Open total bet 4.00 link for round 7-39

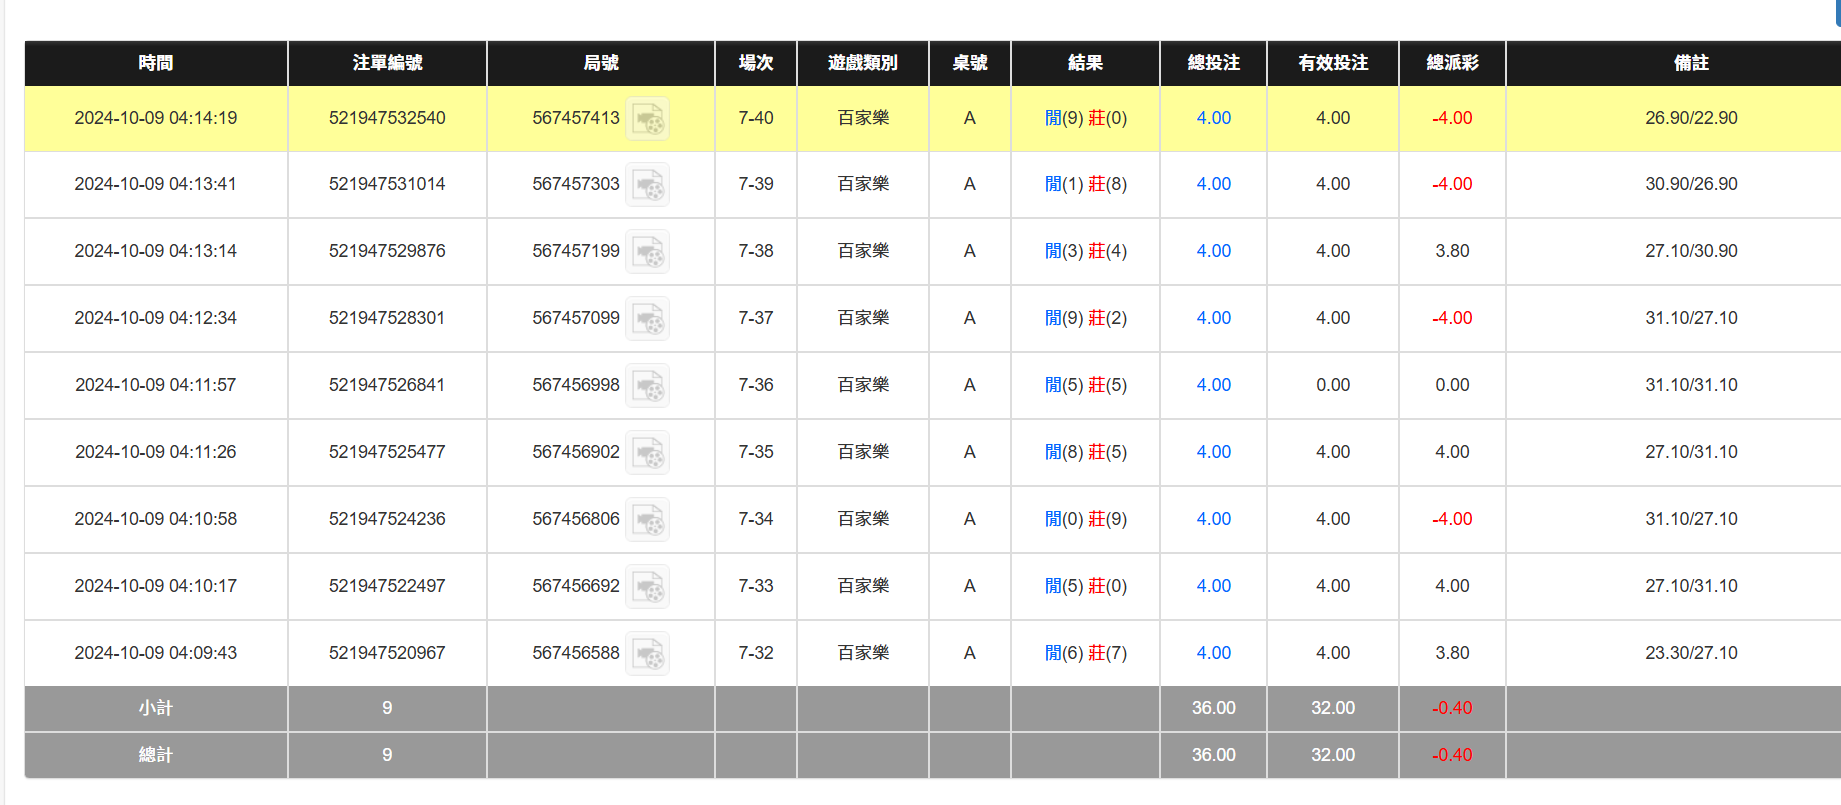pos(1213,184)
